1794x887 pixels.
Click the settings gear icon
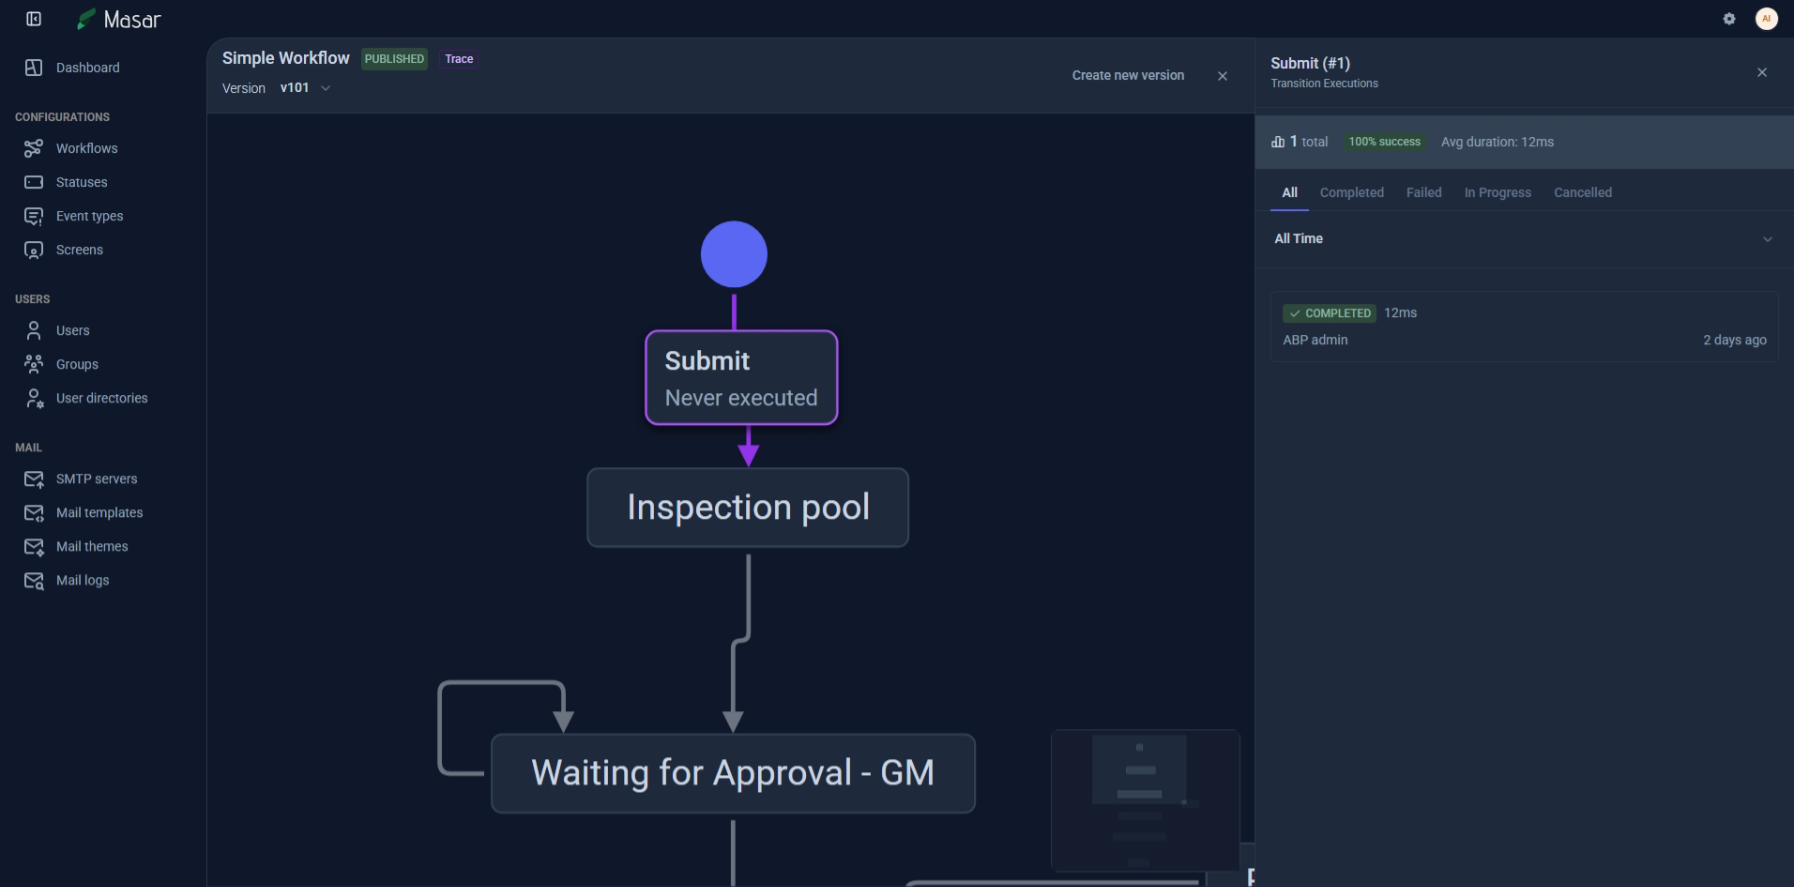point(1729,19)
